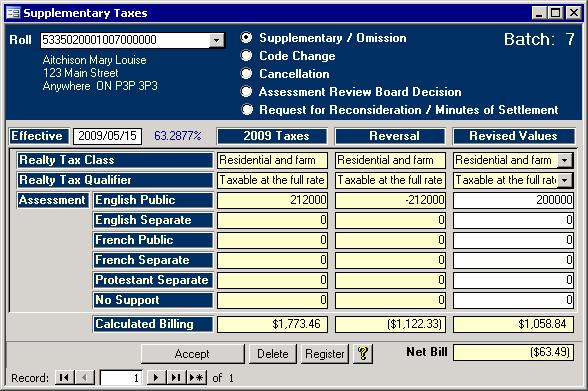The height and width of the screenshot is (391, 588).
Task: Click 2009 Taxes Calculated Billing $1,773.46
Action: 272,324
